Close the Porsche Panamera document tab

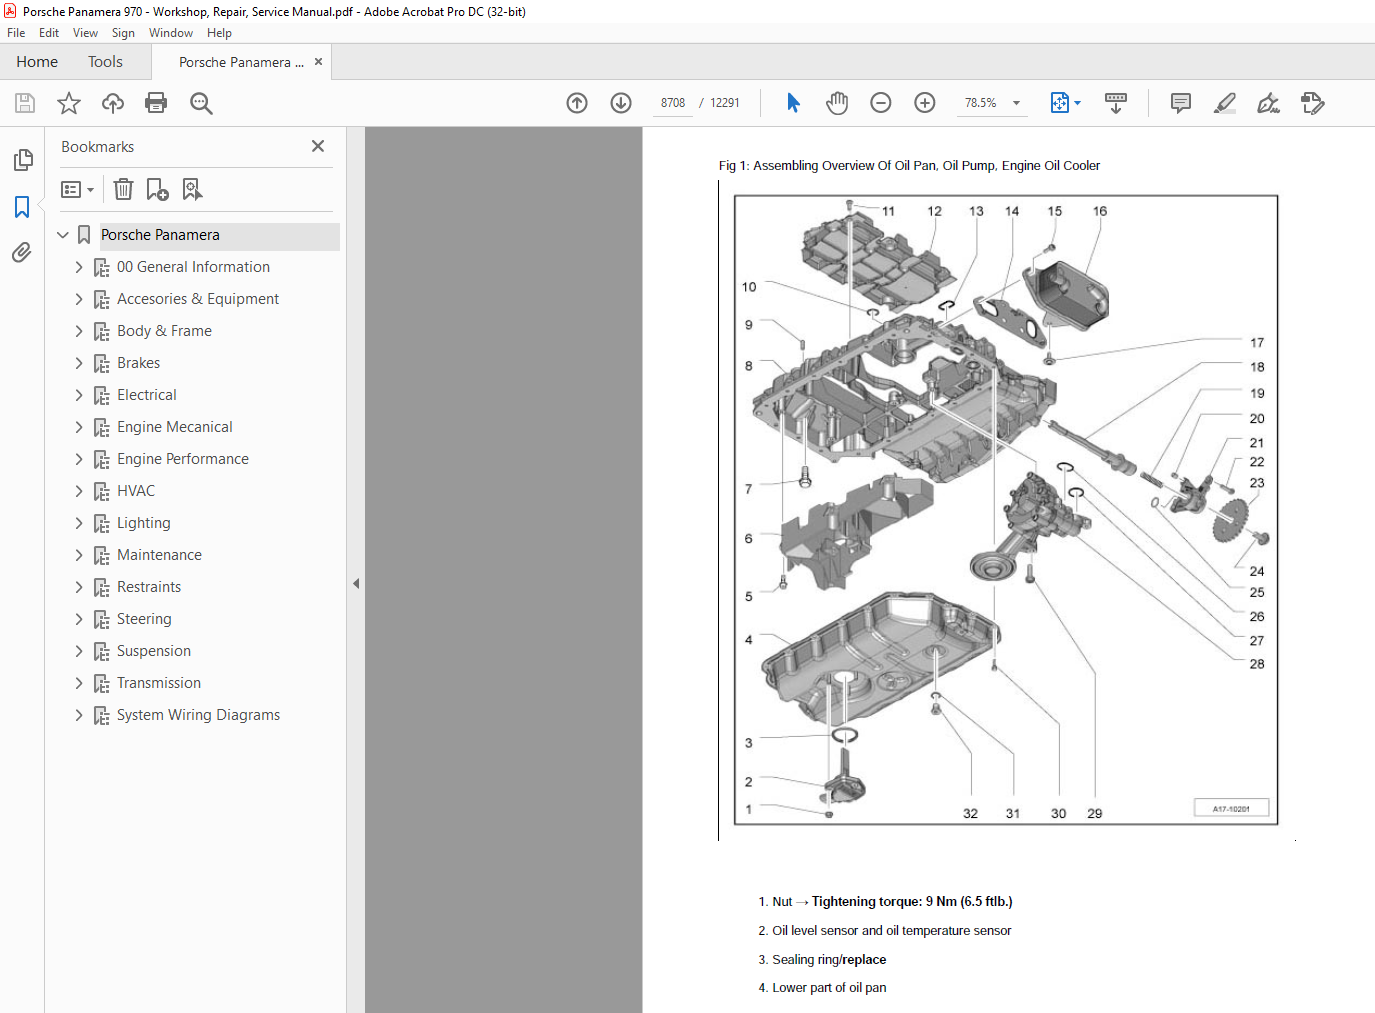[x=318, y=62]
